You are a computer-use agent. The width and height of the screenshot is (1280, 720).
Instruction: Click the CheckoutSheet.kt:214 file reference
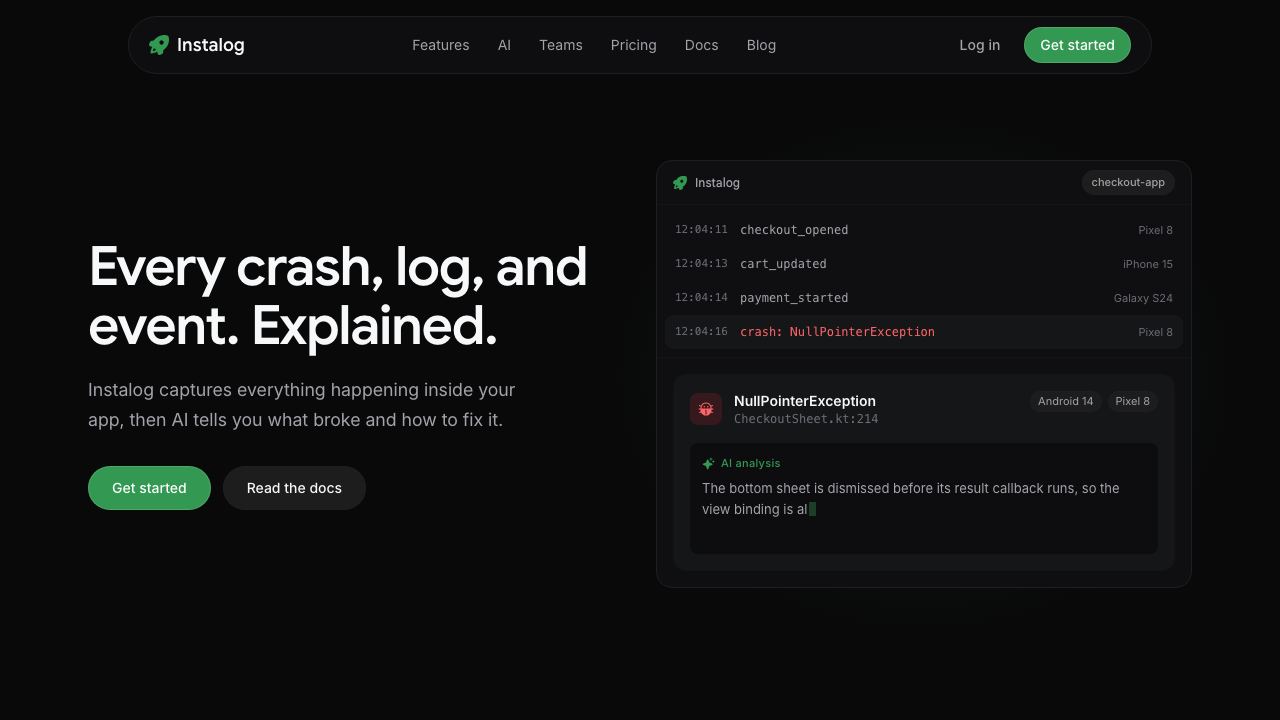806,419
